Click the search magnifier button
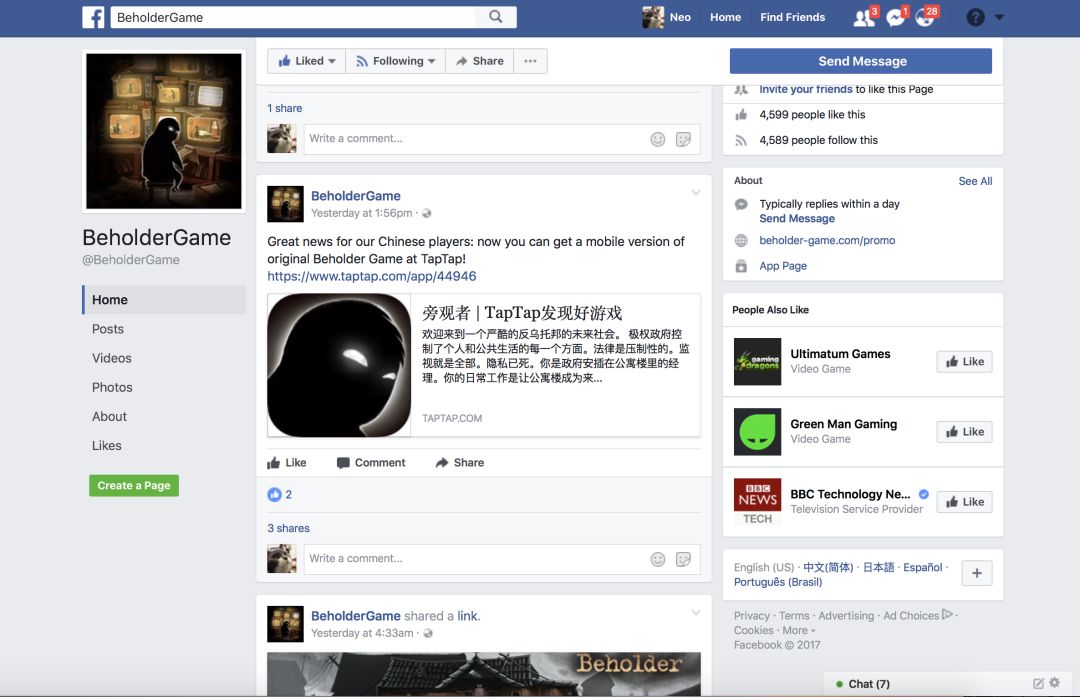The width and height of the screenshot is (1080, 697). coord(495,17)
